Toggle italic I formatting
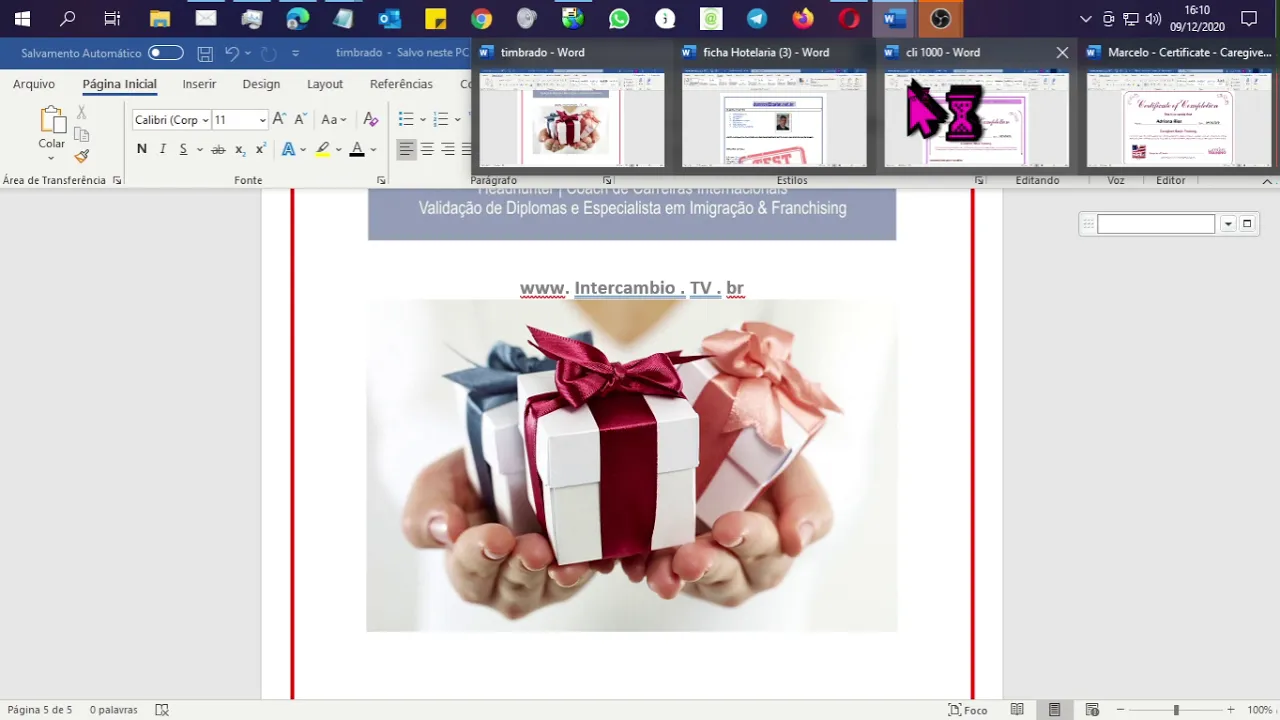 tap(163, 149)
